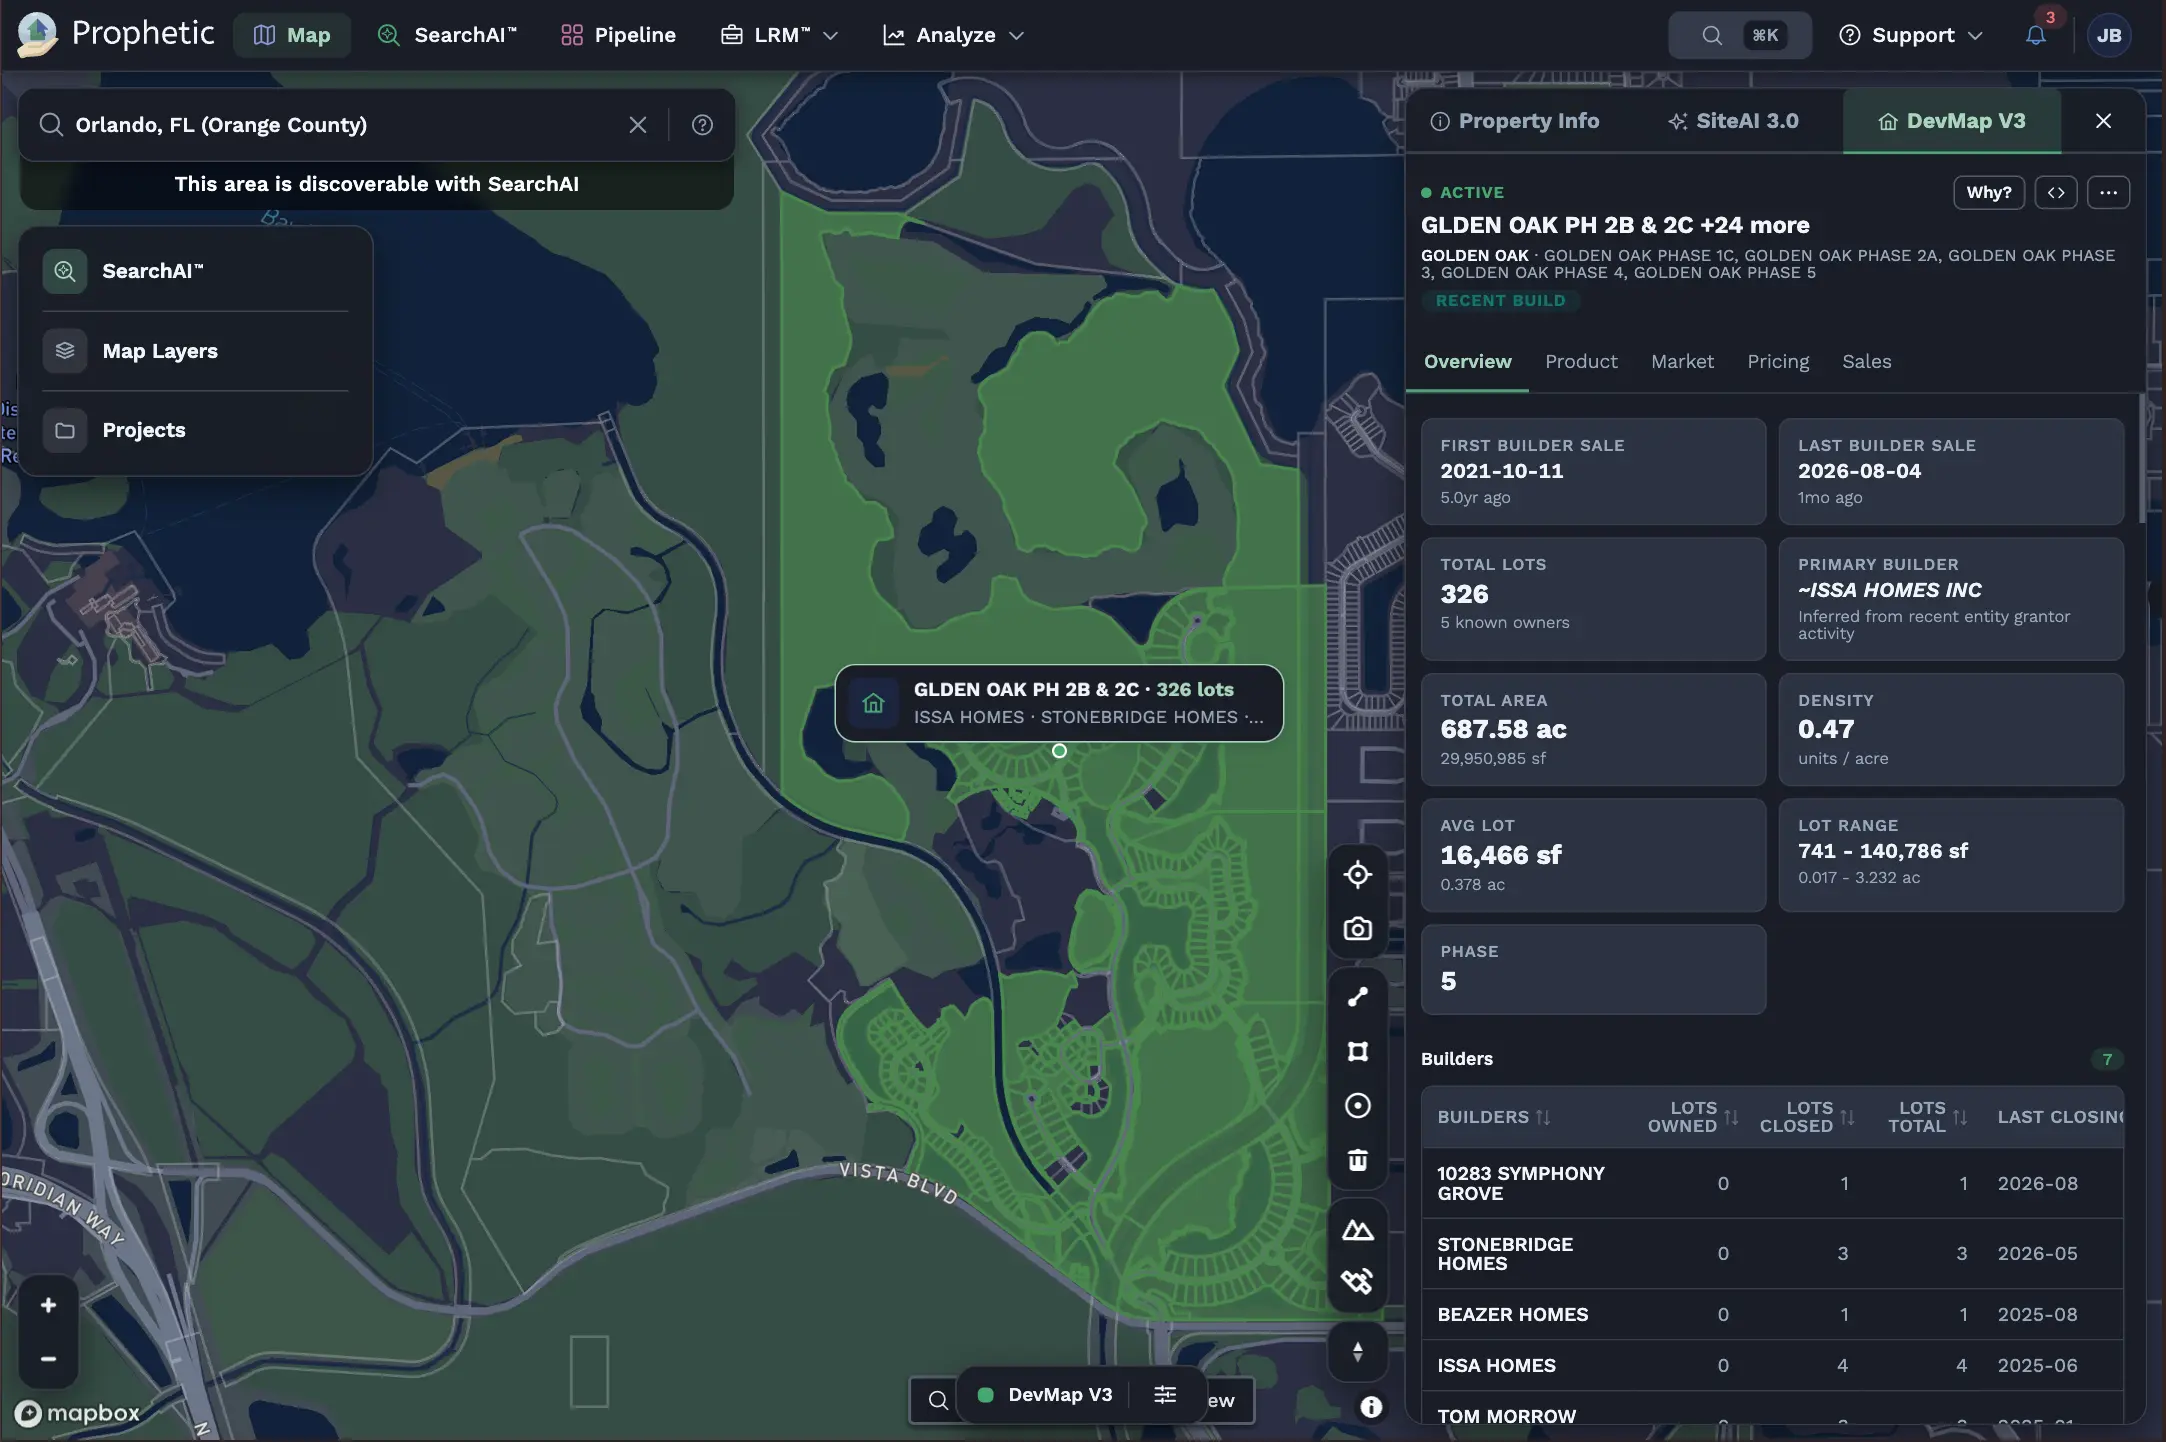Open SearchAI in the top navbar

point(447,35)
